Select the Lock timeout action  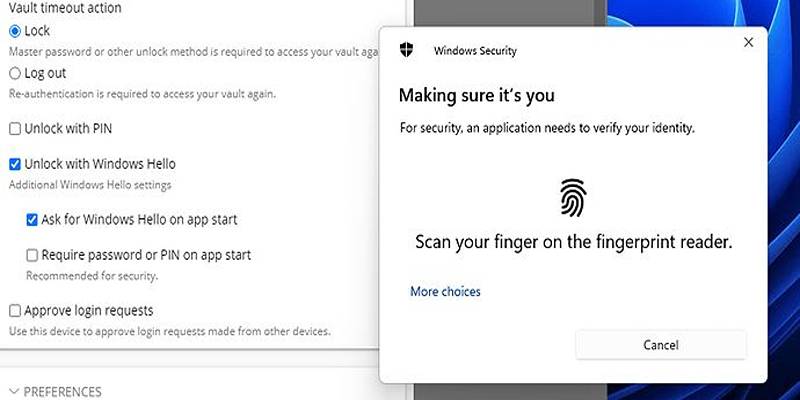tap(15, 31)
